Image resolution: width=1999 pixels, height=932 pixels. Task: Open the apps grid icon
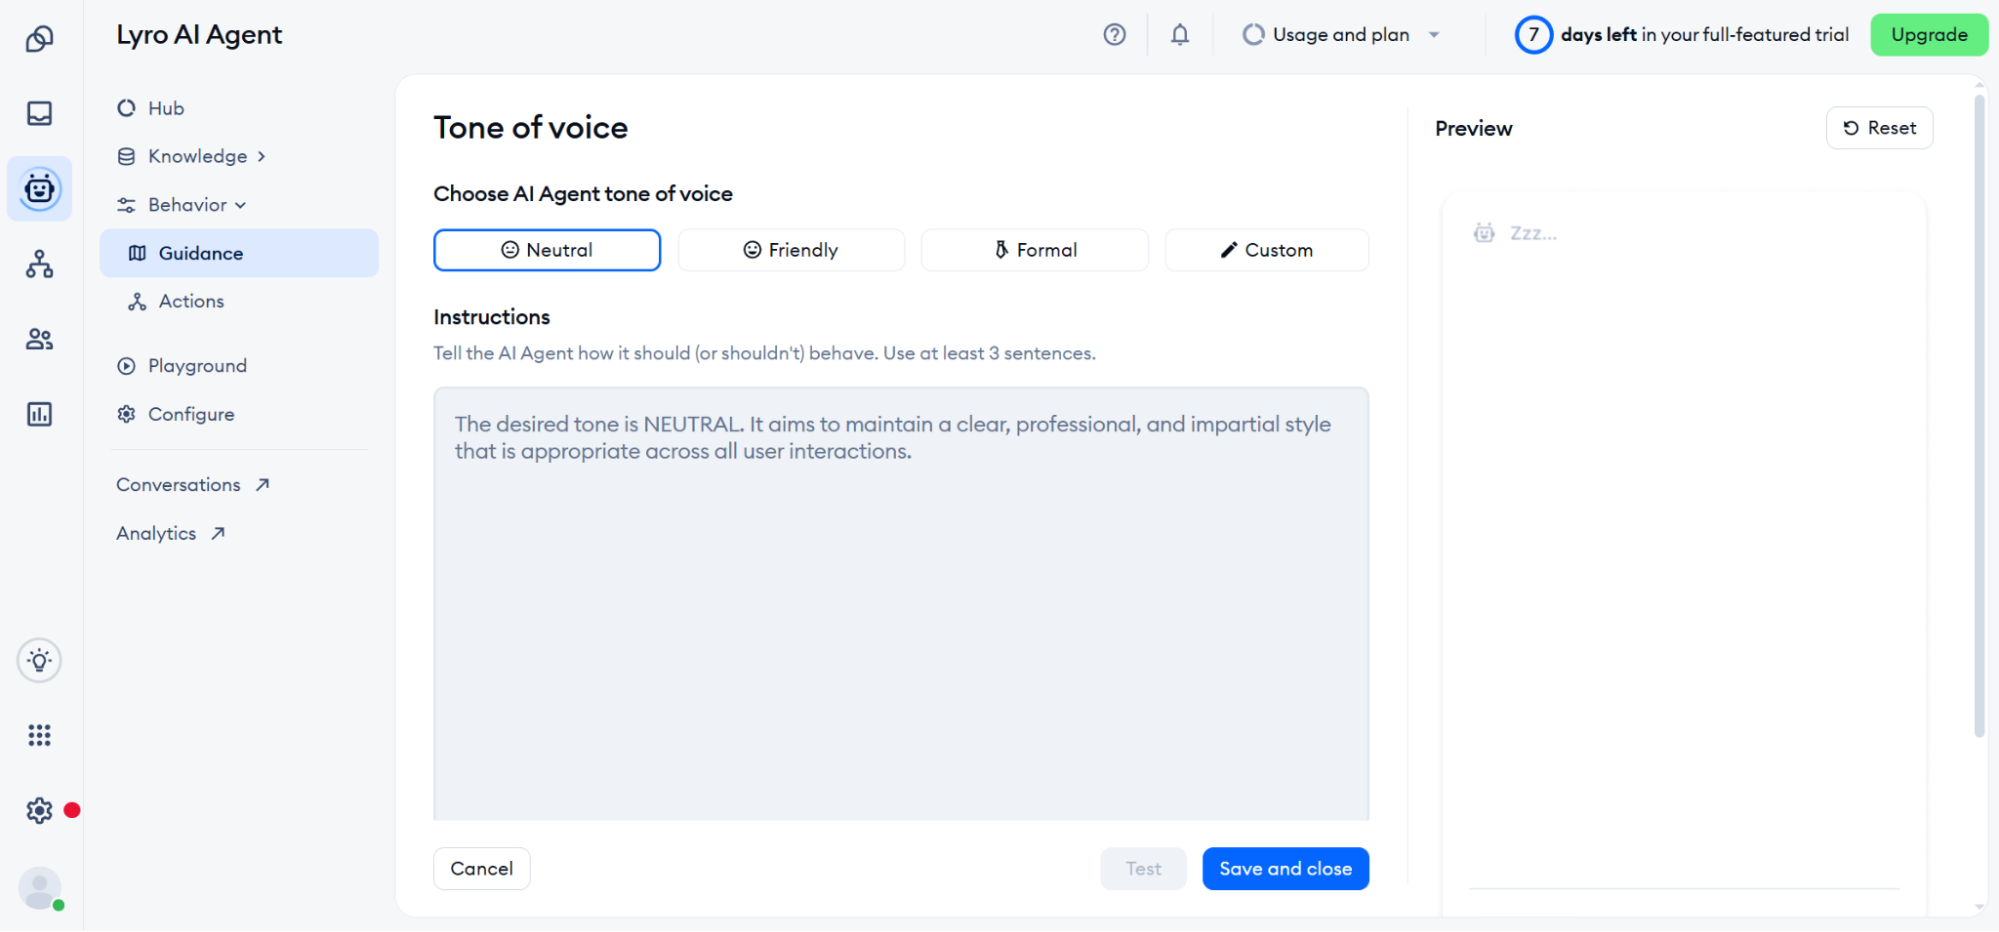pos(39,735)
